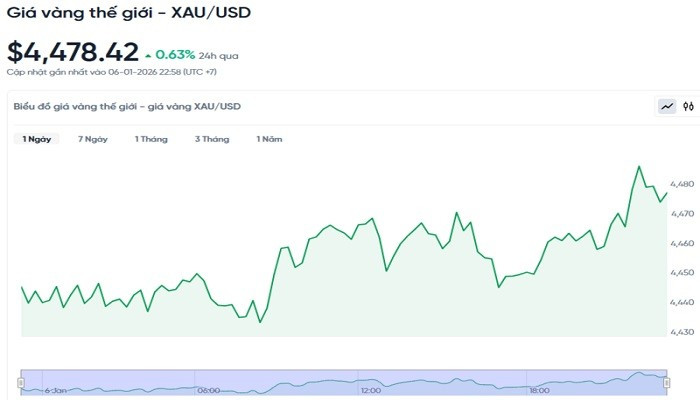
Task: Click the green up-arrow change indicator
Action: pos(149,55)
